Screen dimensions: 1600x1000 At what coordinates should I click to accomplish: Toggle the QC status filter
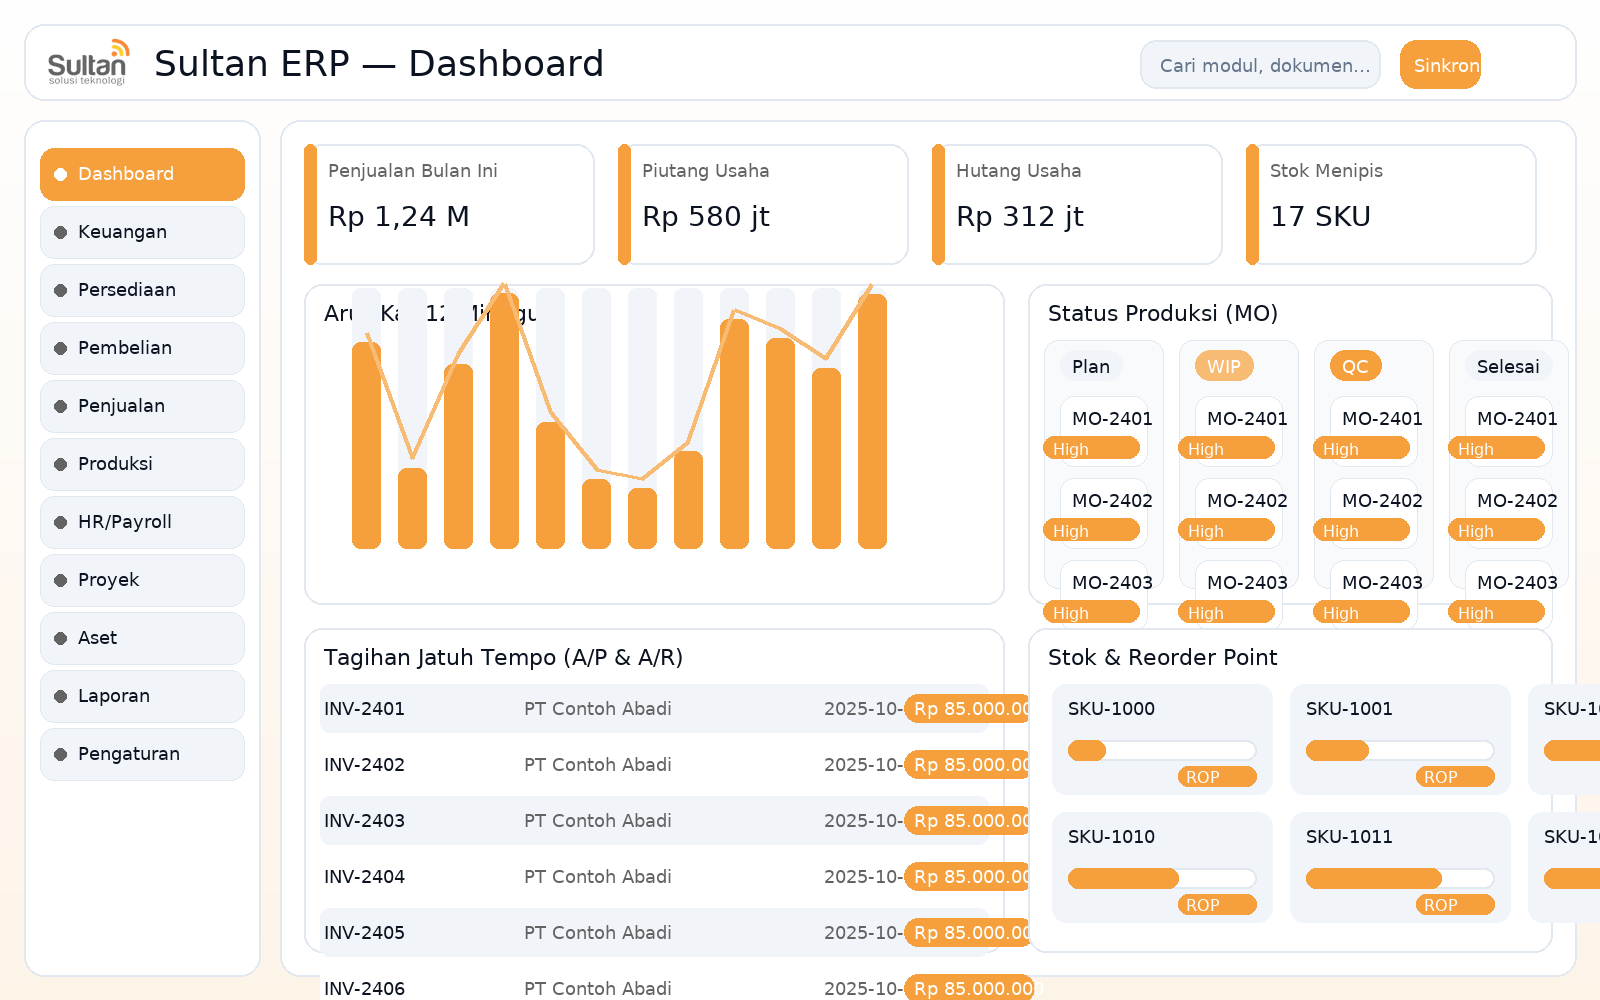pyautogui.click(x=1354, y=366)
